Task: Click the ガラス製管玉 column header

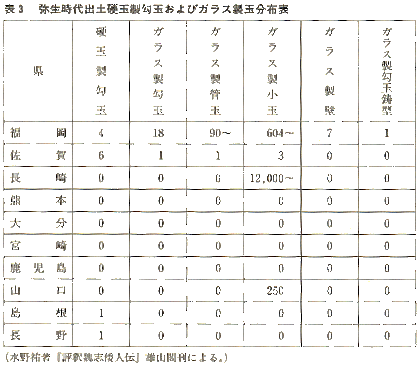Action: 215,71
